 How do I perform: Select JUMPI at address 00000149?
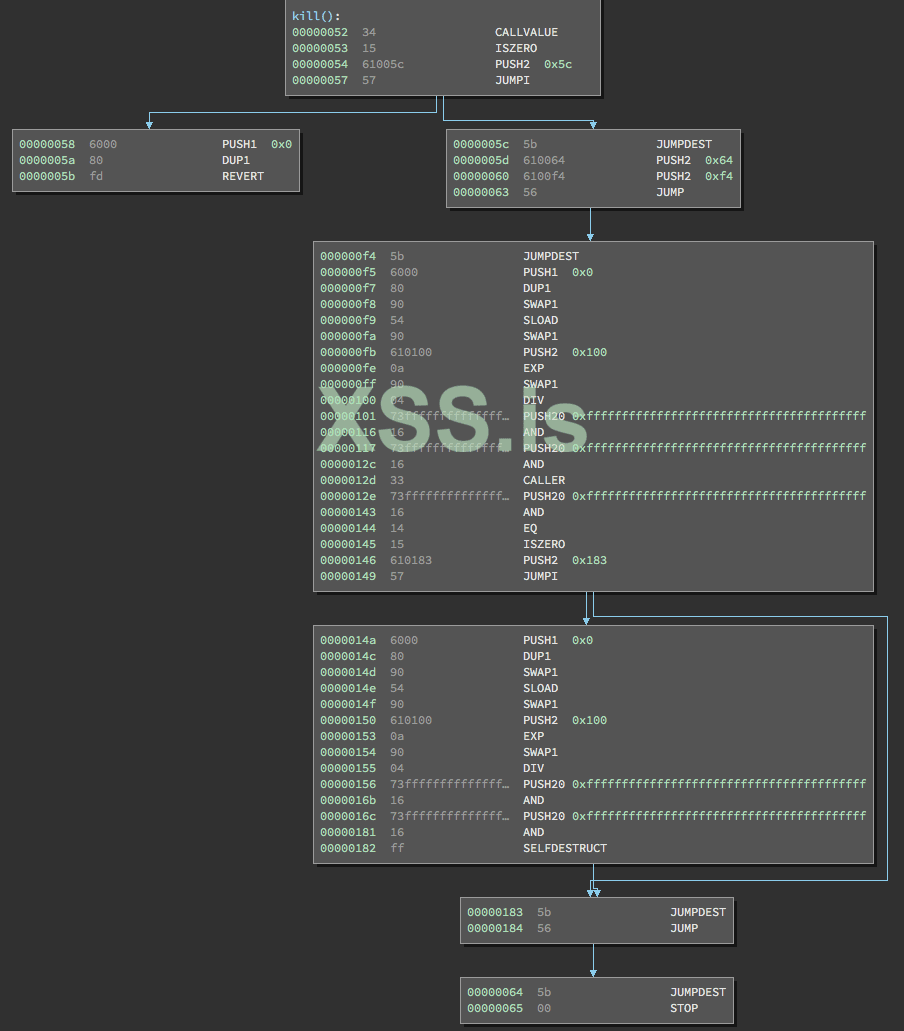pyautogui.click(x=540, y=576)
